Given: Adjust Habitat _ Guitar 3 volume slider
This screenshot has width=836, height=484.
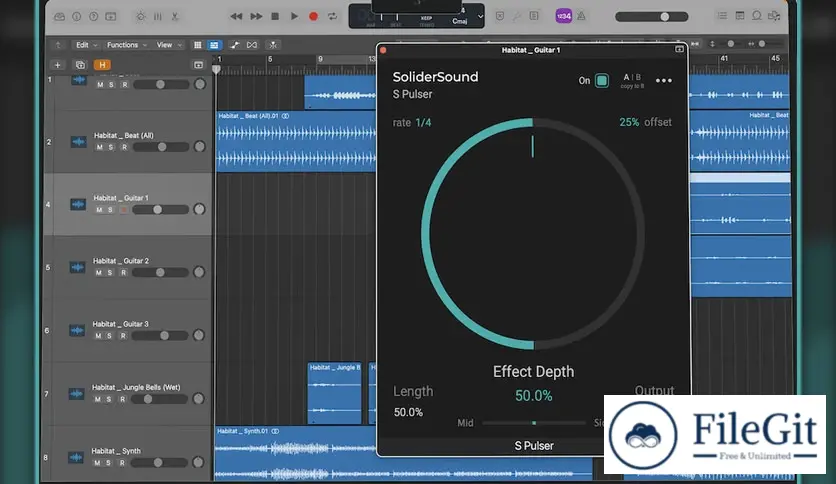Looking at the screenshot, I should point(159,335).
